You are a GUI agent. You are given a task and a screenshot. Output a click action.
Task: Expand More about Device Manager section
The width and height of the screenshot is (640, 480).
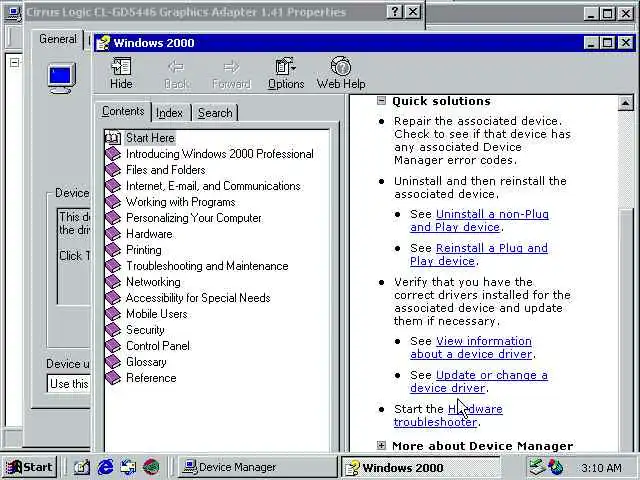pyautogui.click(x=381, y=445)
